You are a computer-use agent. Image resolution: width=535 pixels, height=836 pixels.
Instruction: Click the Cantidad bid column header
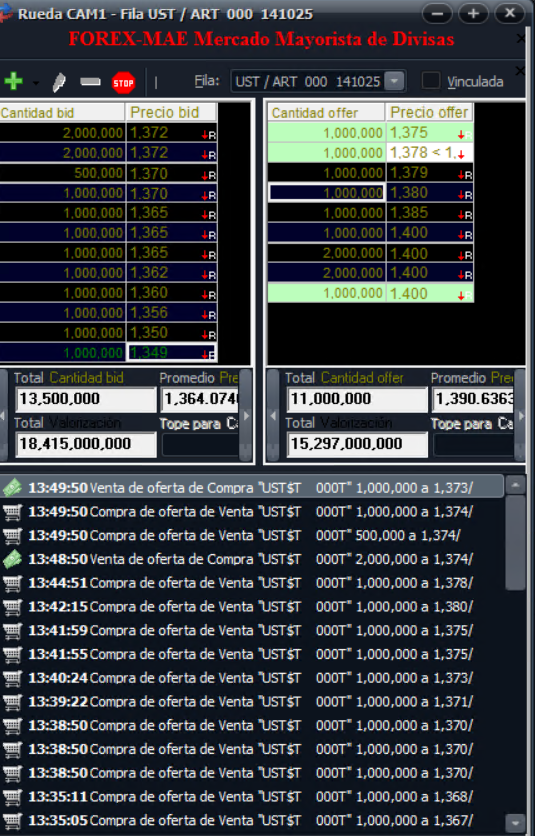coord(62,112)
